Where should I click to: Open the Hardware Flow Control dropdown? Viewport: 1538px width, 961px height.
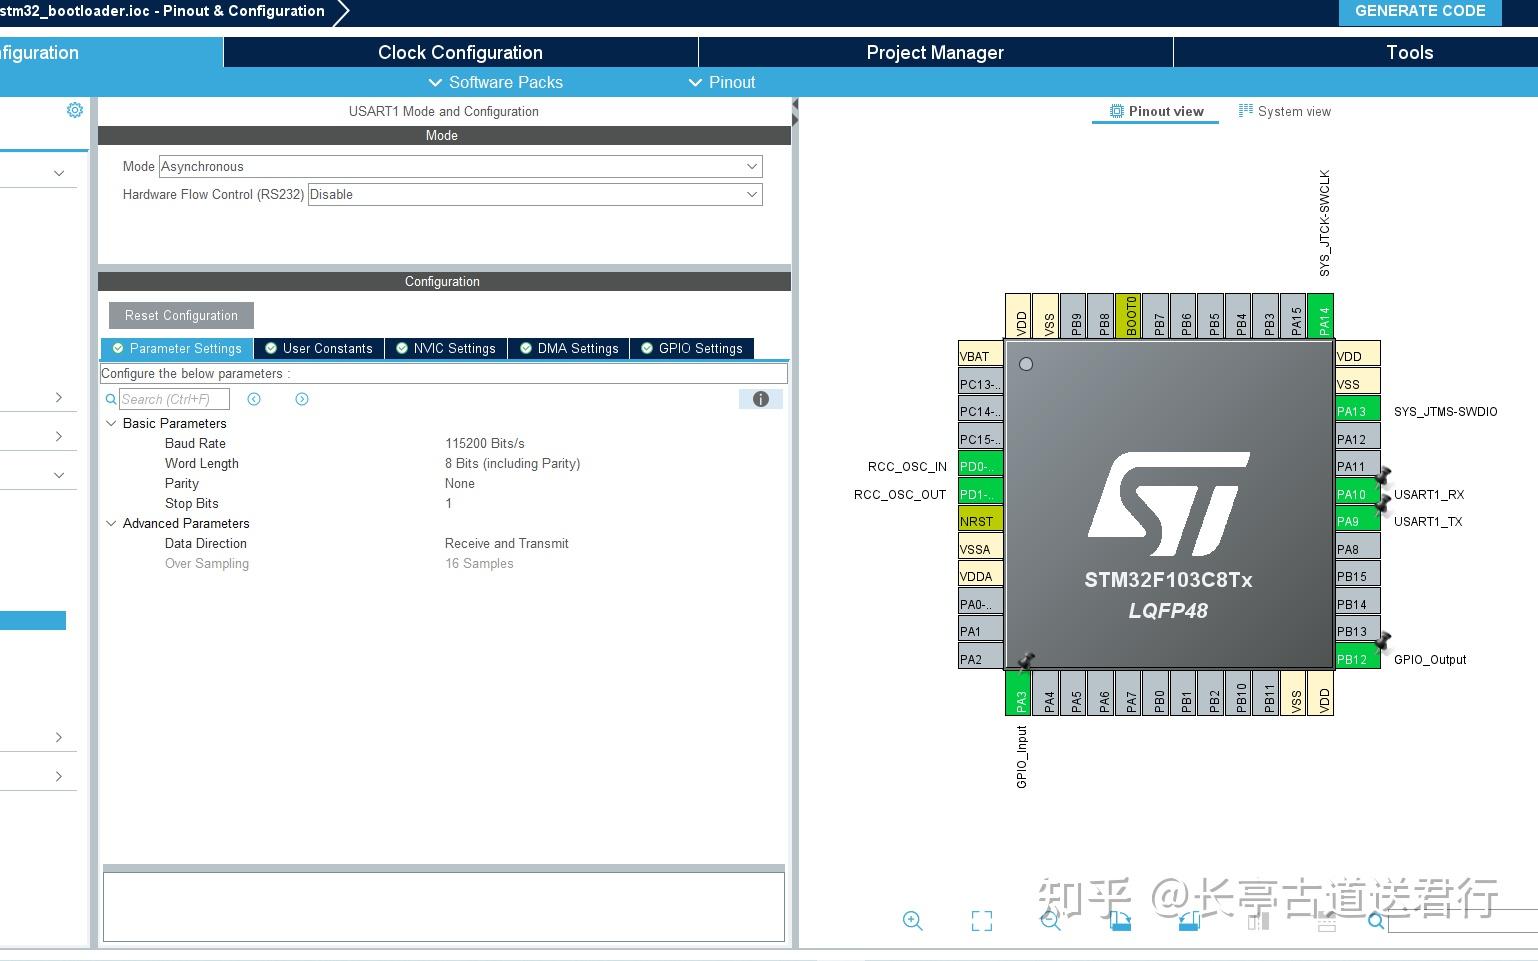click(535, 194)
